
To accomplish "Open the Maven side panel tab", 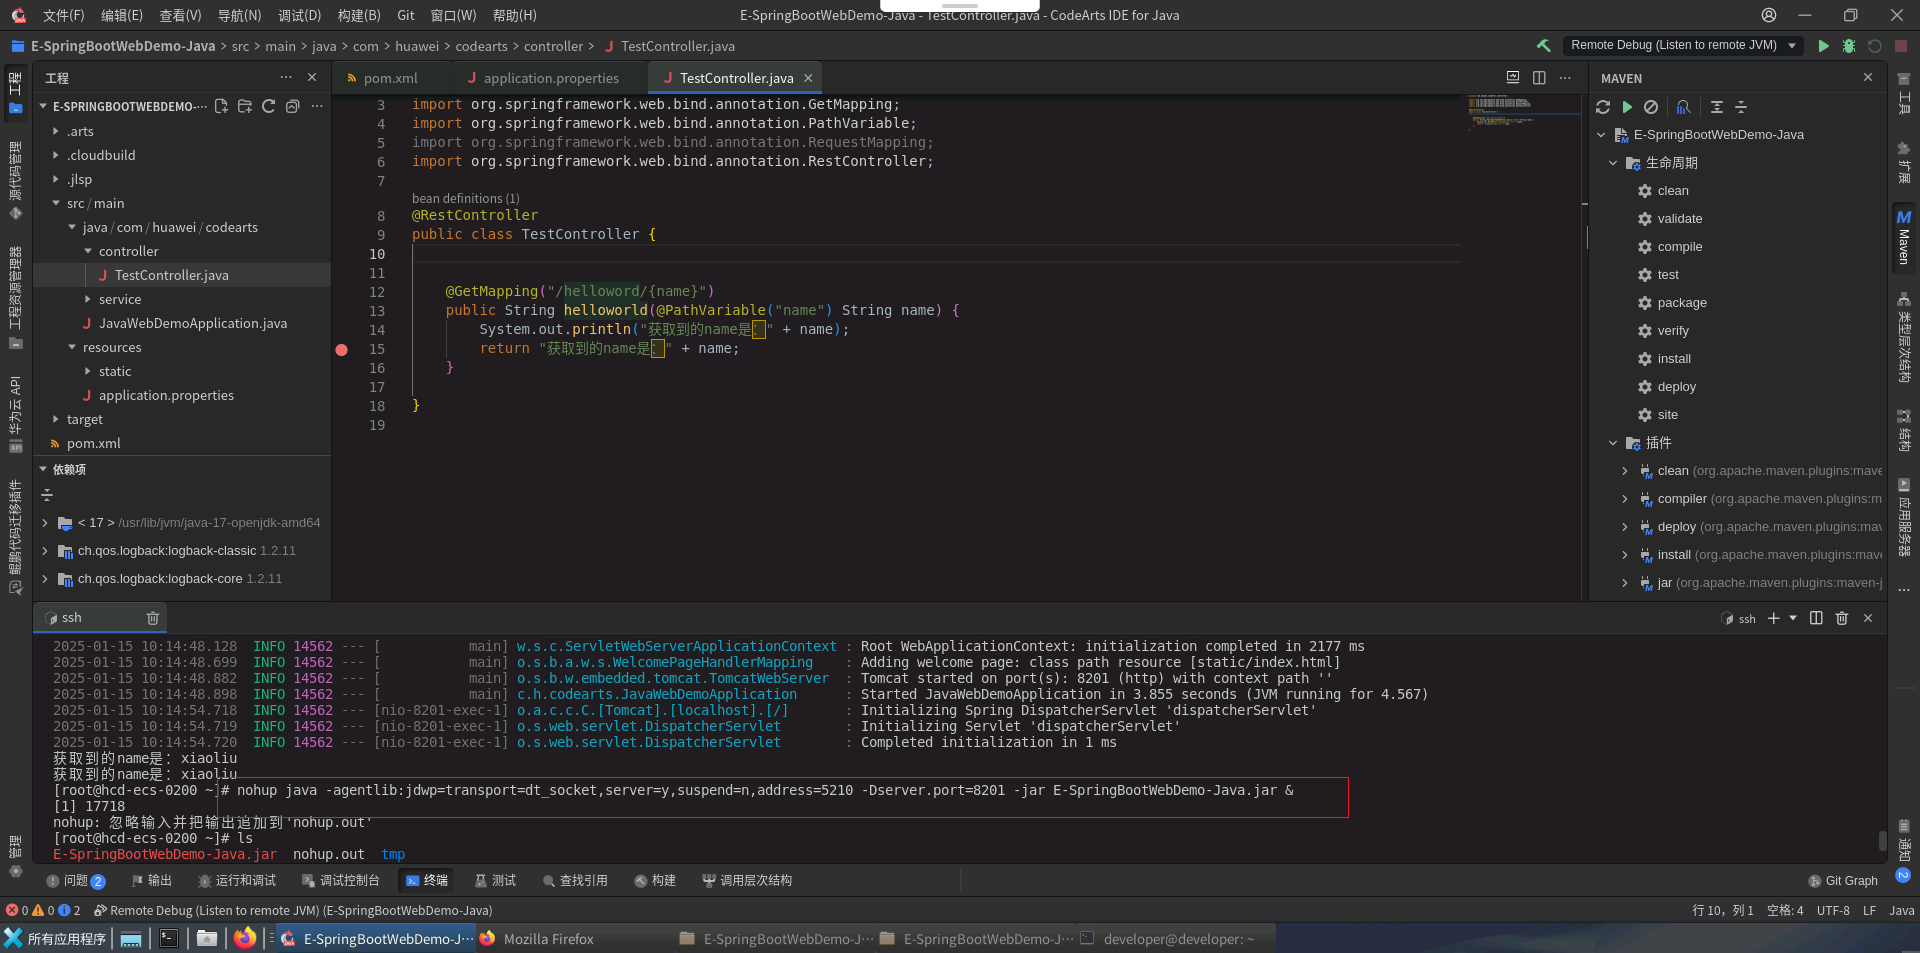I will point(1904,236).
